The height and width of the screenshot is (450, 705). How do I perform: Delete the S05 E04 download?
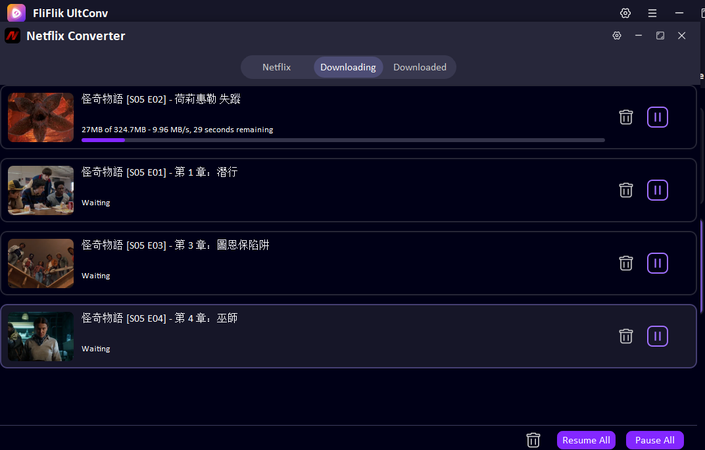pos(626,336)
